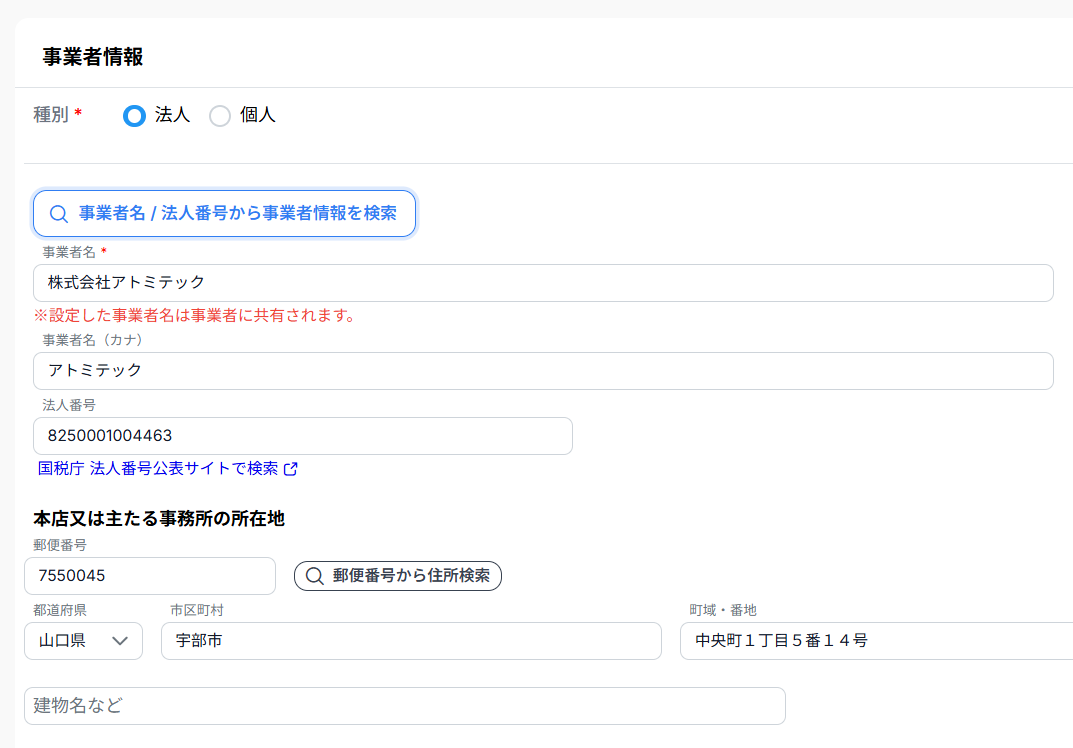Focus the 事業者名 field containing 株式会社アトミテック

tap(543, 283)
